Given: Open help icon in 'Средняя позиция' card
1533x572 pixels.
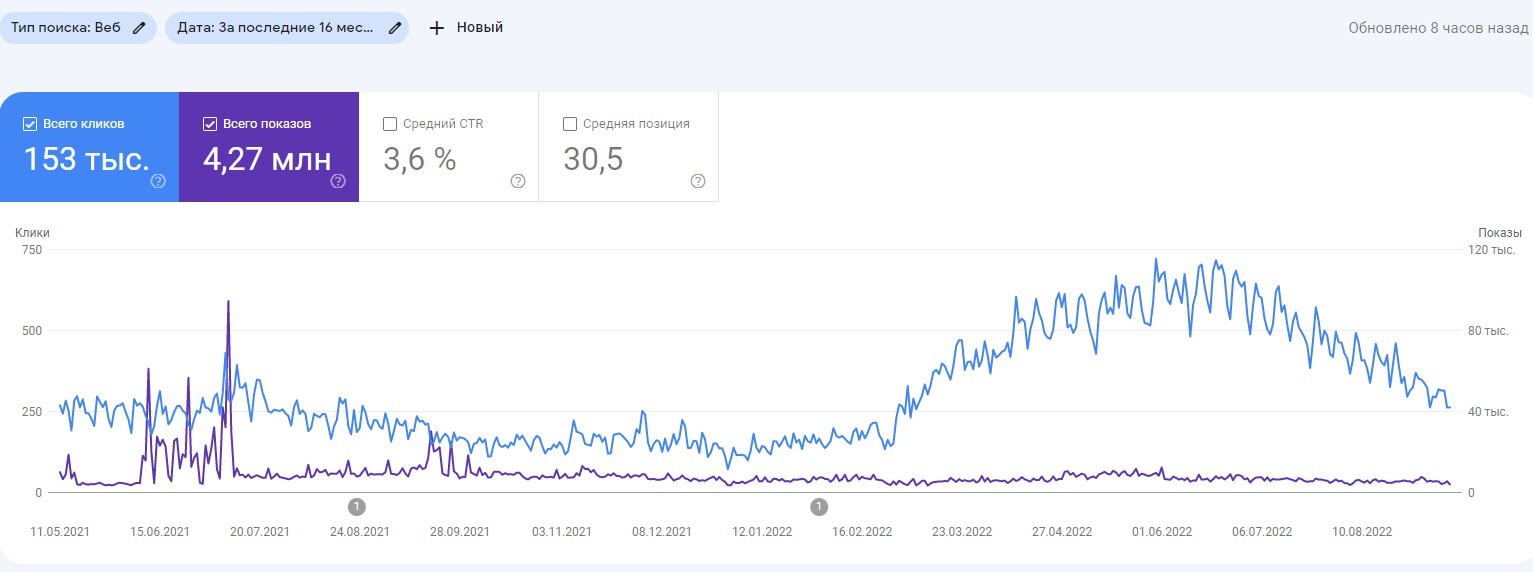Looking at the screenshot, I should point(698,181).
